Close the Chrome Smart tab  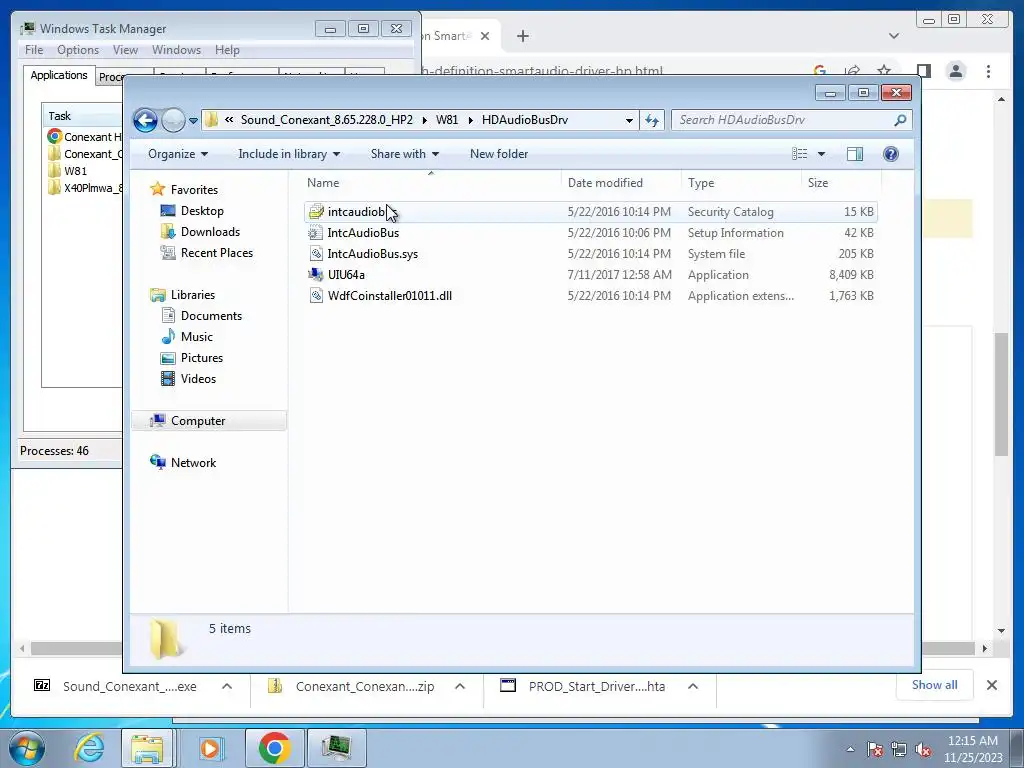point(485,37)
